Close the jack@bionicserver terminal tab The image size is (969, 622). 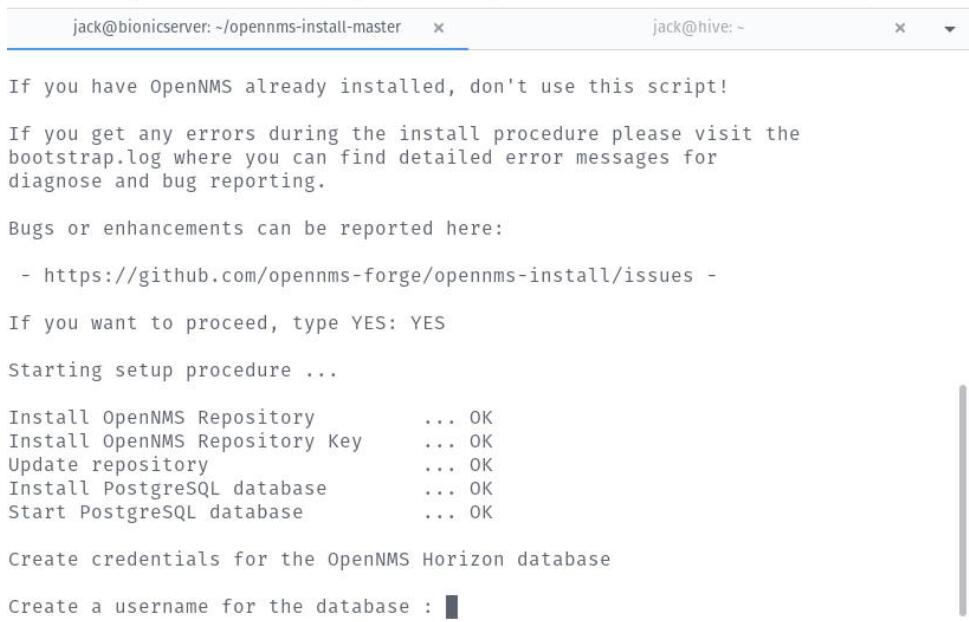tap(438, 28)
